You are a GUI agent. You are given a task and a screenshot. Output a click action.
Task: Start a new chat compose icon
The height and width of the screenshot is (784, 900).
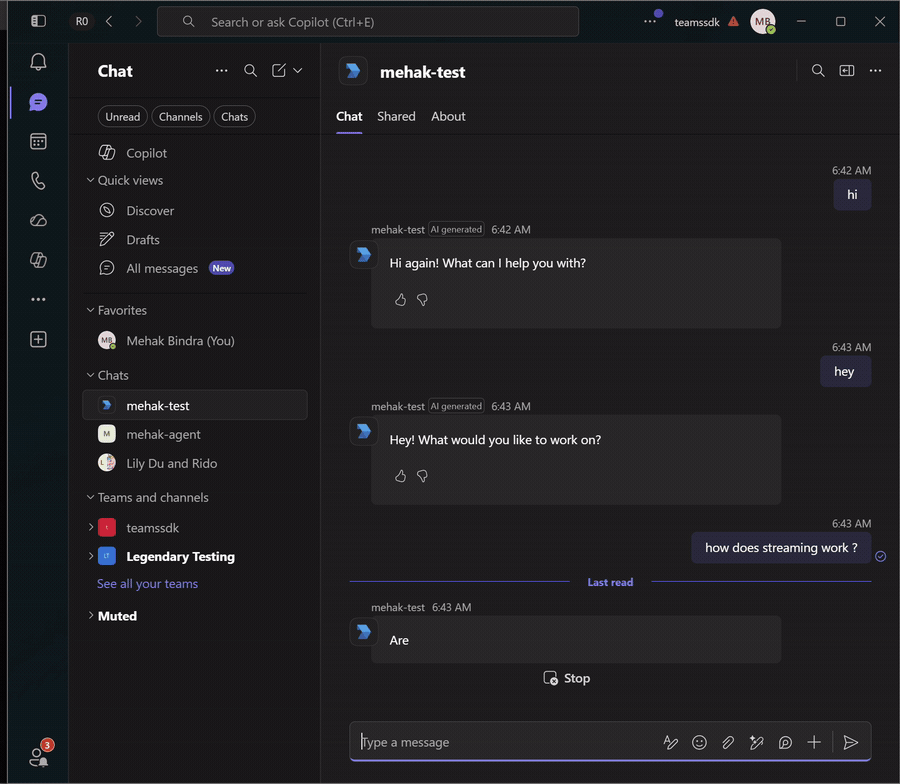click(x=279, y=71)
